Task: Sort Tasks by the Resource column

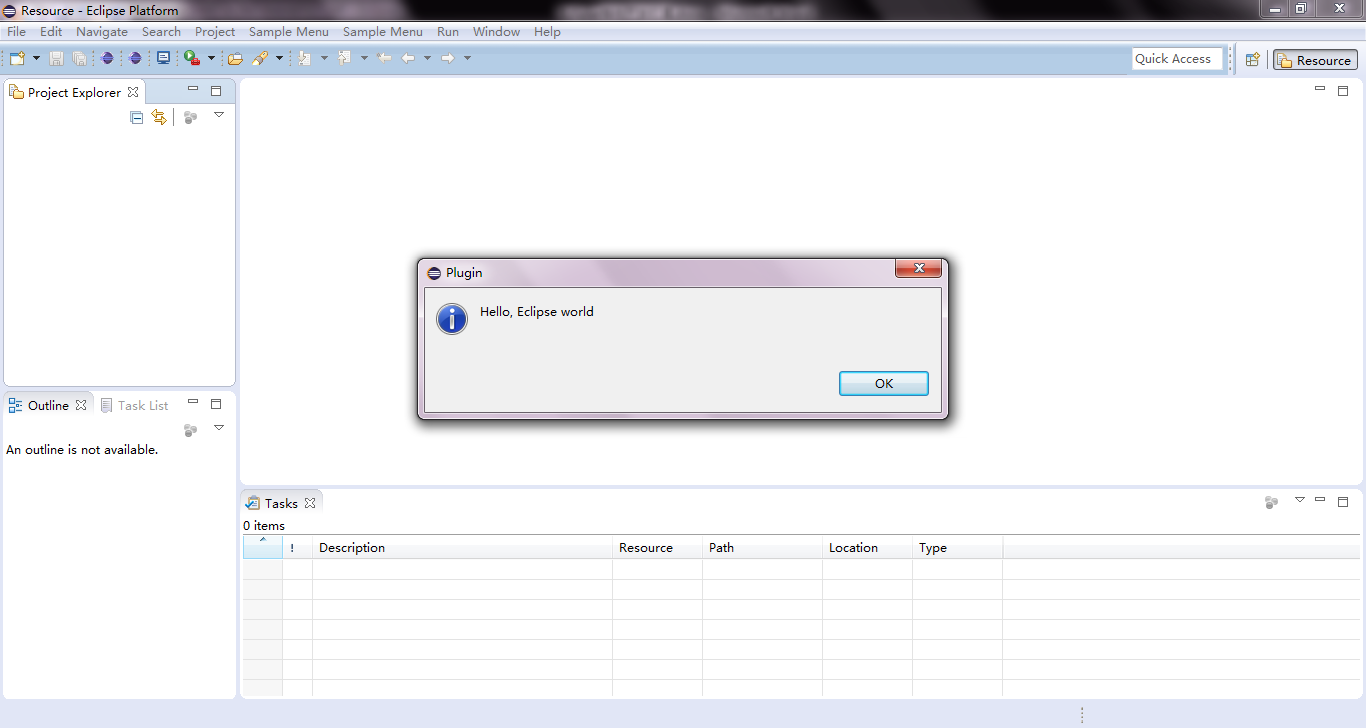Action: tap(658, 547)
